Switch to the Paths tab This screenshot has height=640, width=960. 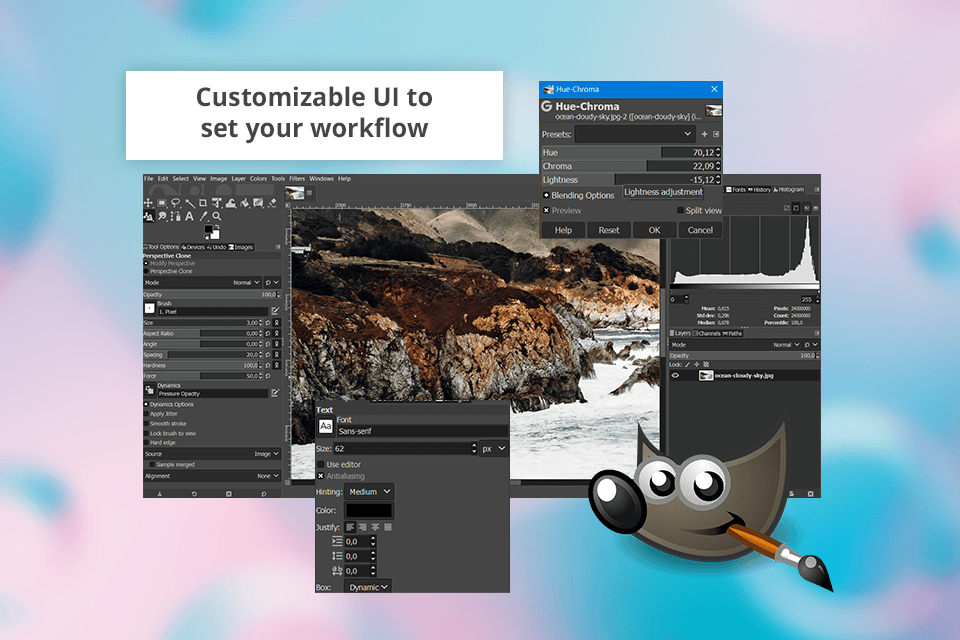point(732,334)
